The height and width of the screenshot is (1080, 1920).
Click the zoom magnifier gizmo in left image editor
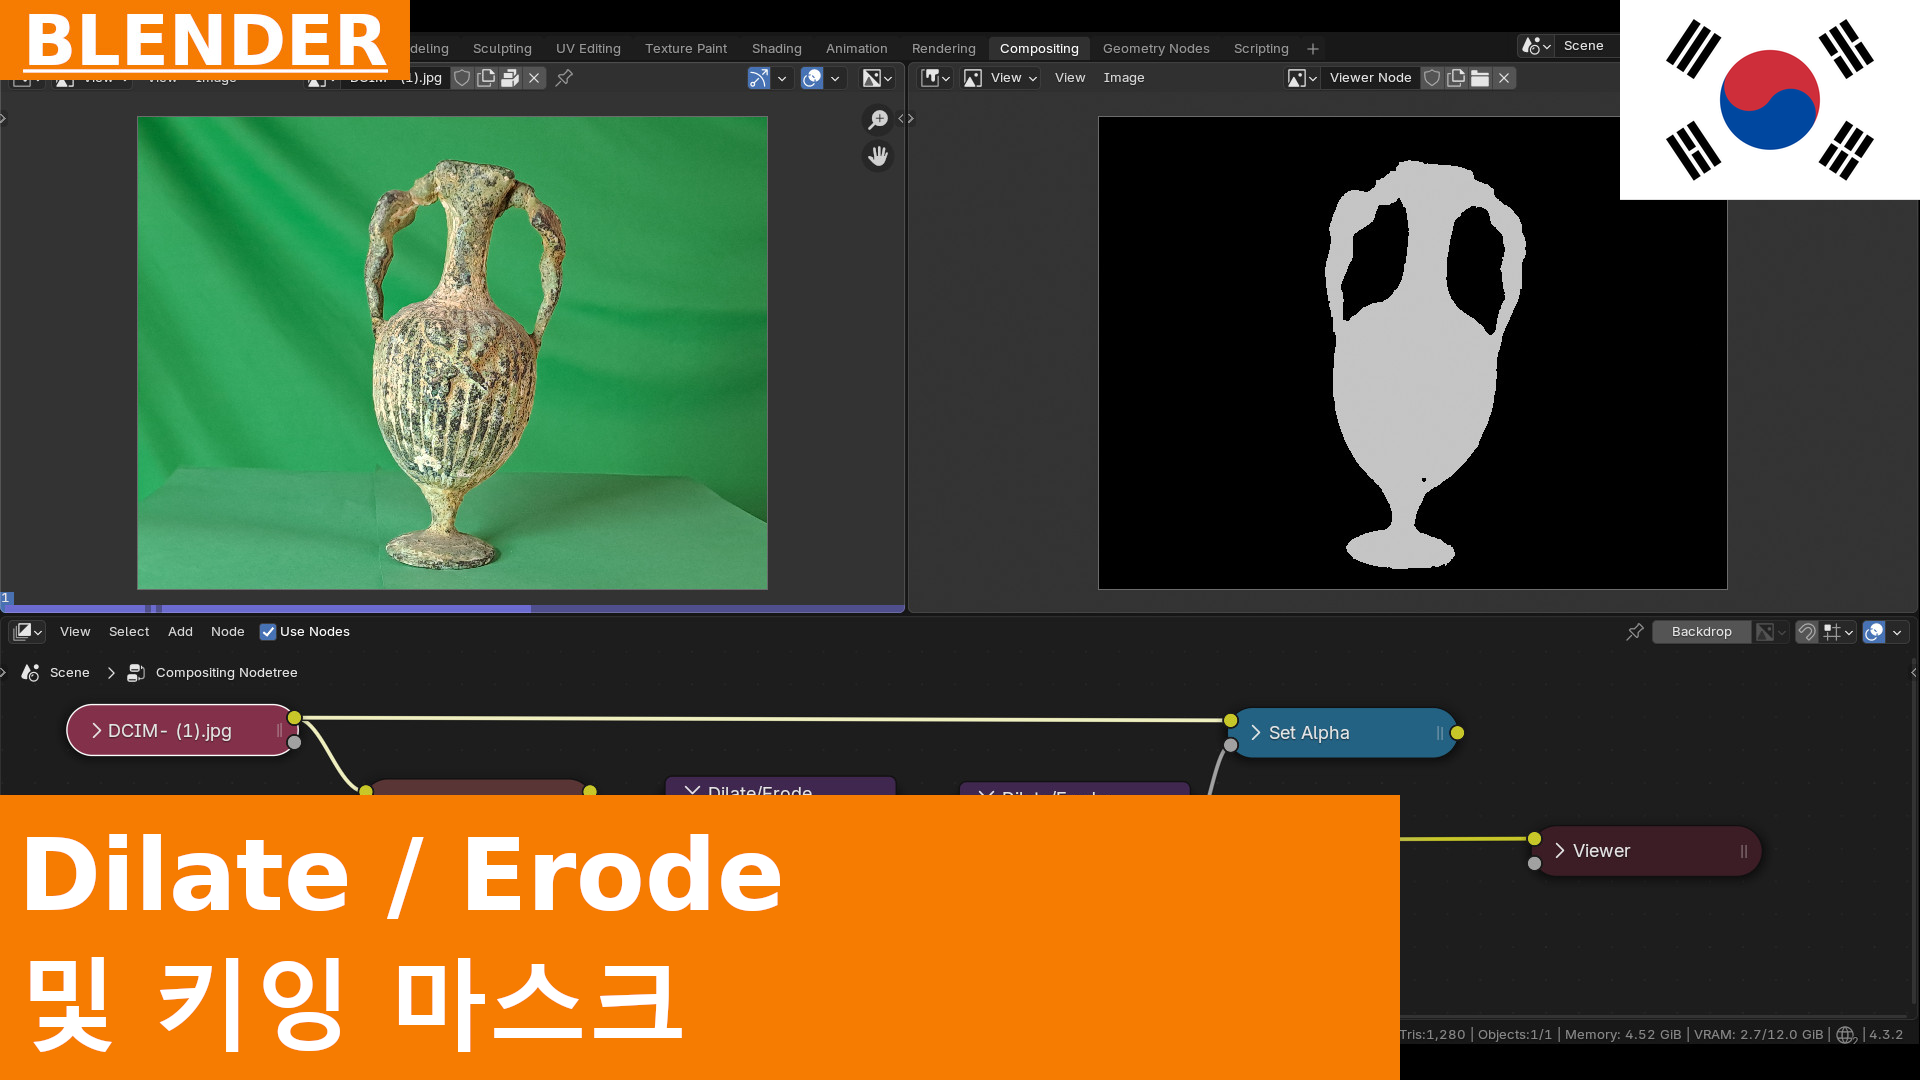pos(878,120)
